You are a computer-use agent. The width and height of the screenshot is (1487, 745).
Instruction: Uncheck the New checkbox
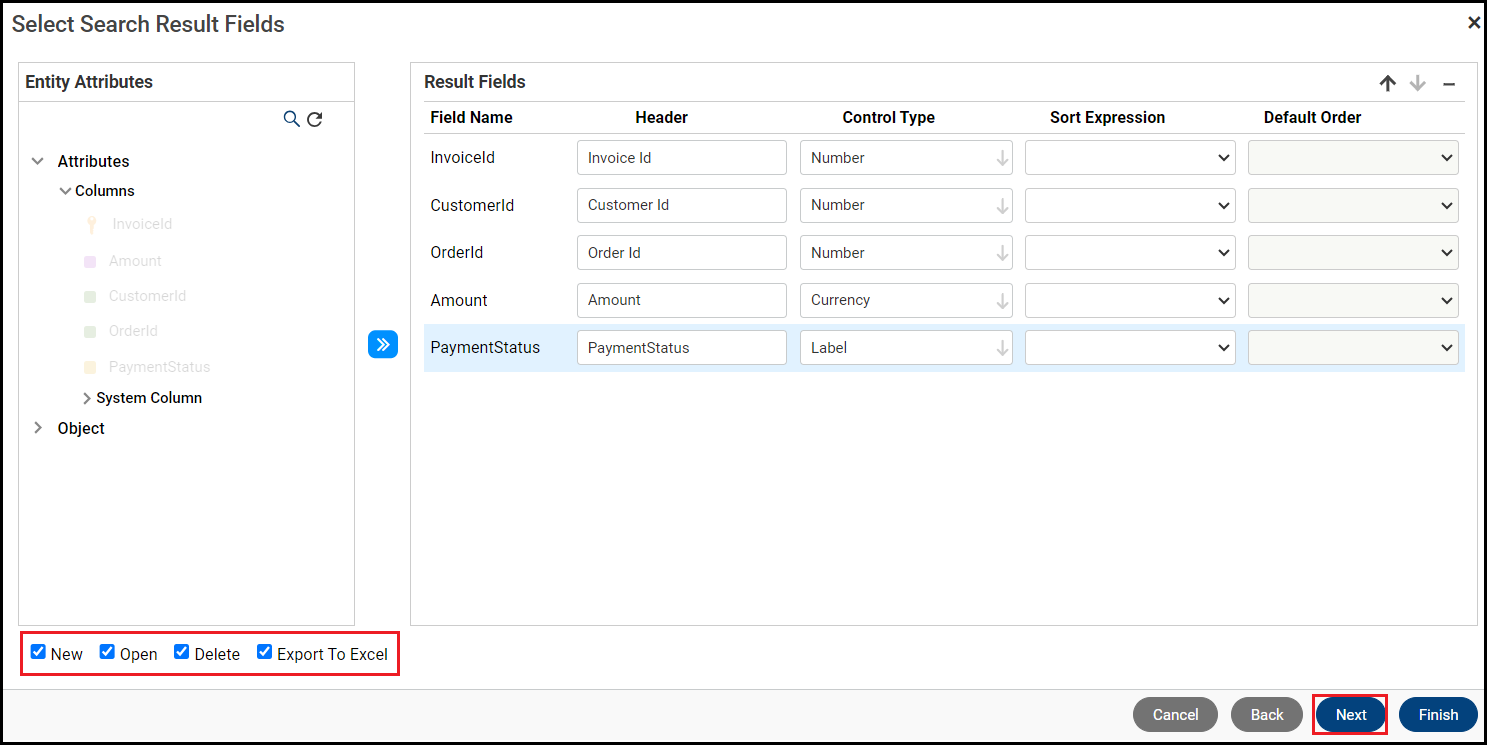pos(38,652)
